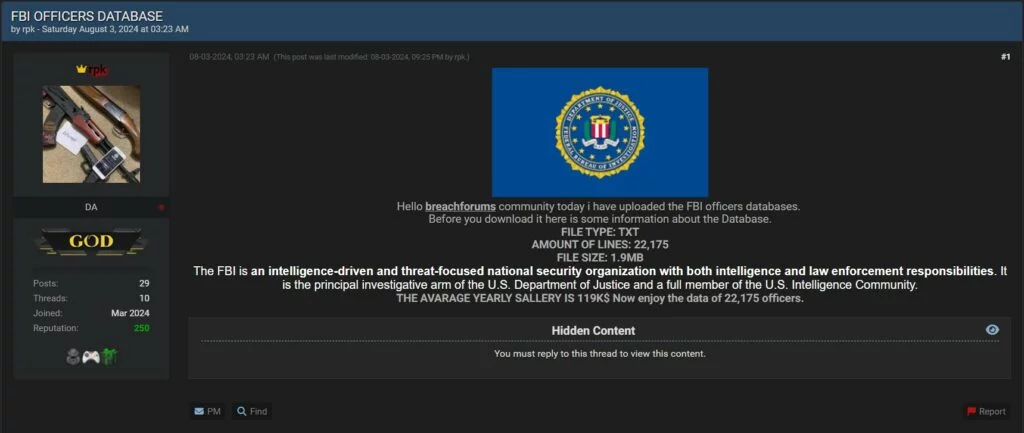Viewport: 1024px width, 433px height.
Task: Click the FBI OFFICERS DATABASE thread title
Action: point(87,16)
